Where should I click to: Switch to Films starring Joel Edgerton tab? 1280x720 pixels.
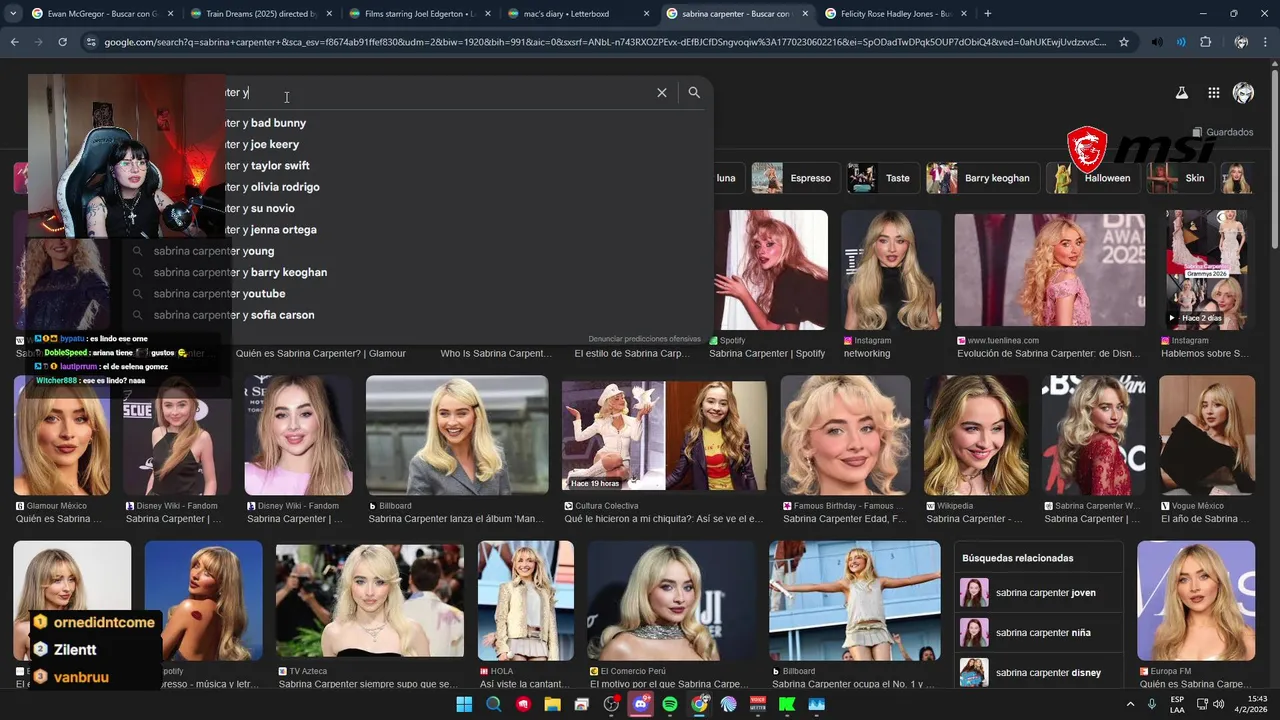click(418, 14)
